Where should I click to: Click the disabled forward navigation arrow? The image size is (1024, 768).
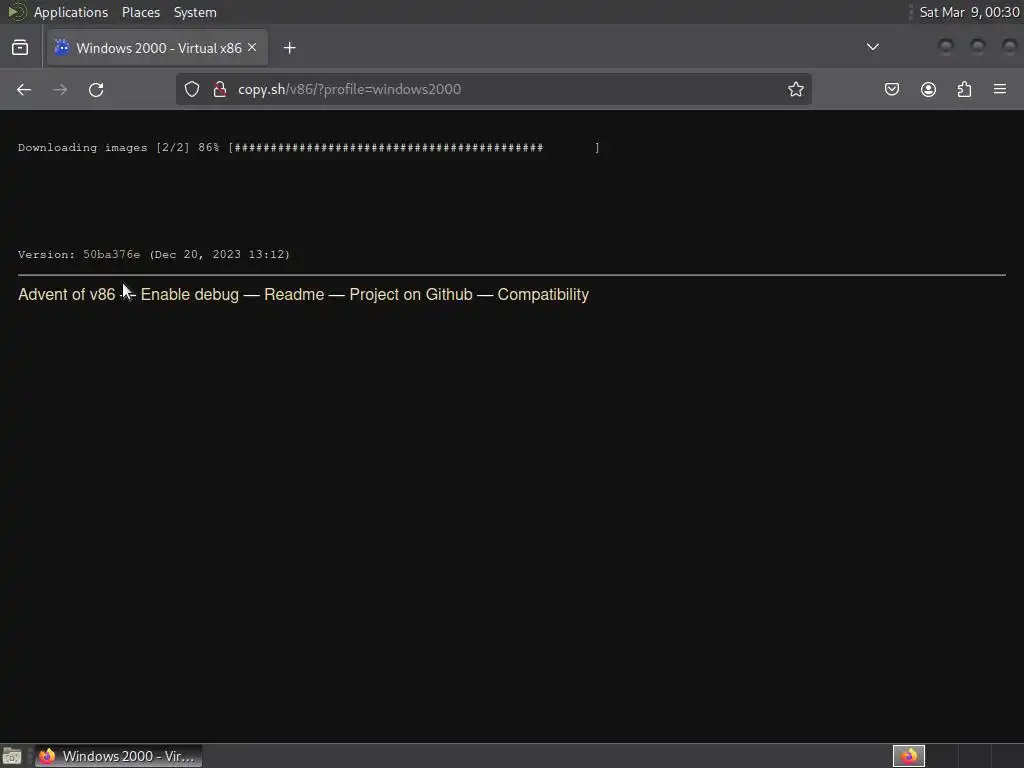click(60, 89)
